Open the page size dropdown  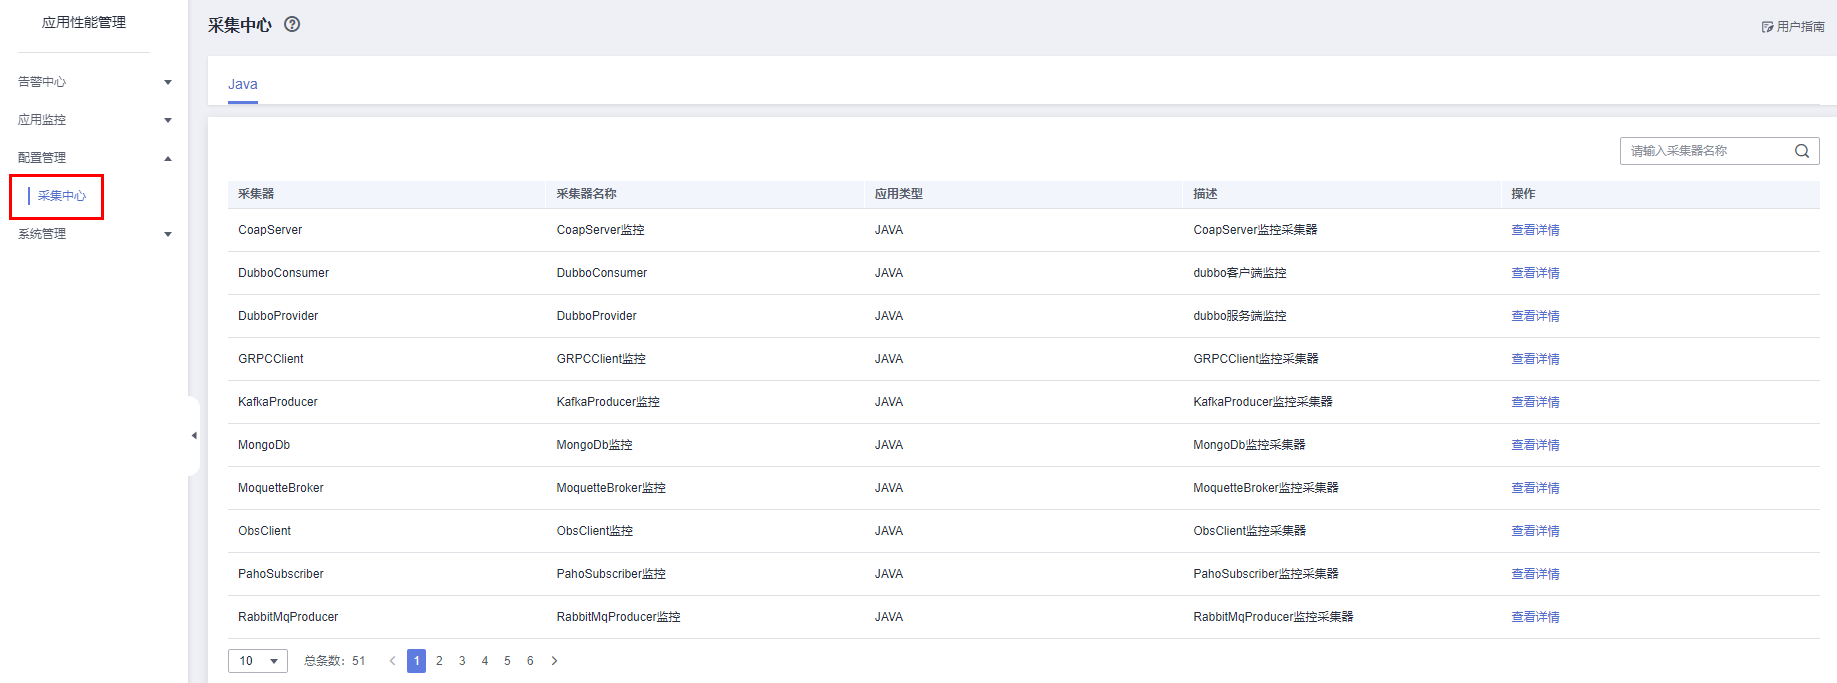pyautogui.click(x=258, y=661)
